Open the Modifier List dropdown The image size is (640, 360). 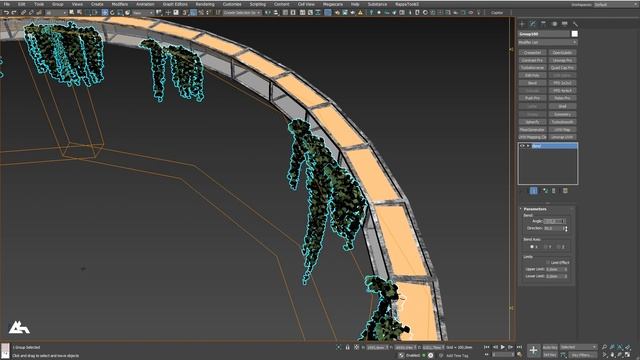pyautogui.click(x=548, y=42)
